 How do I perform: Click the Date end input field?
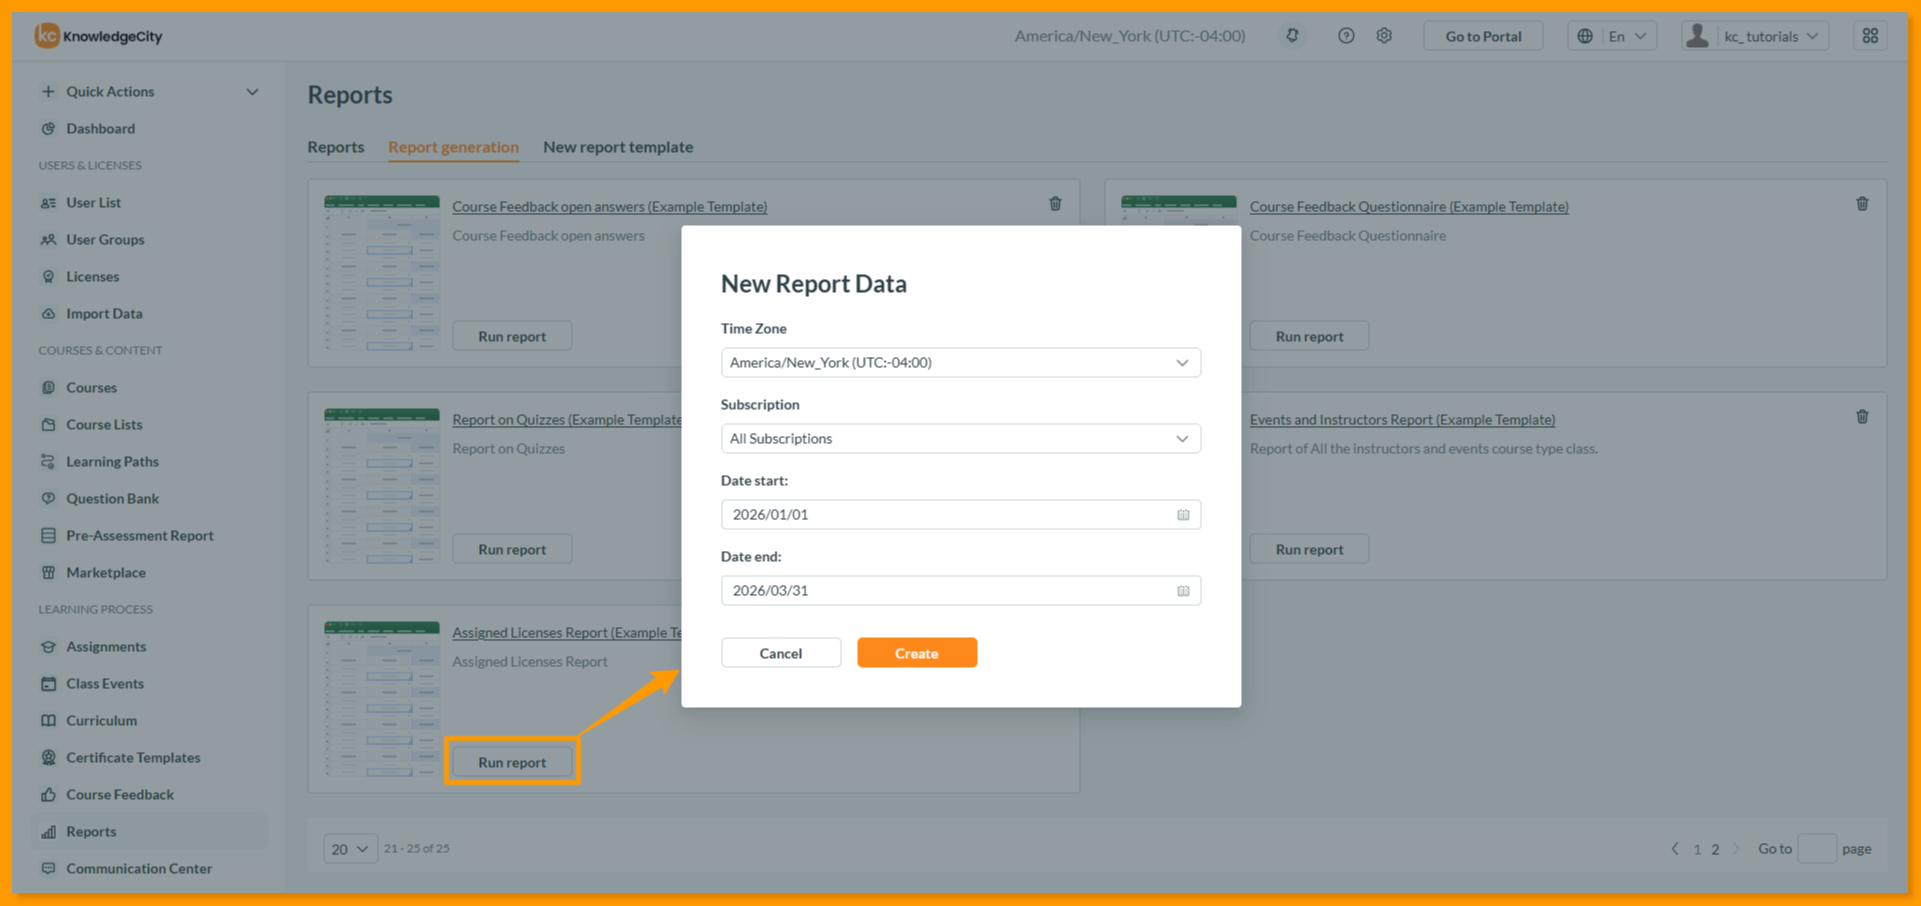click(960, 591)
